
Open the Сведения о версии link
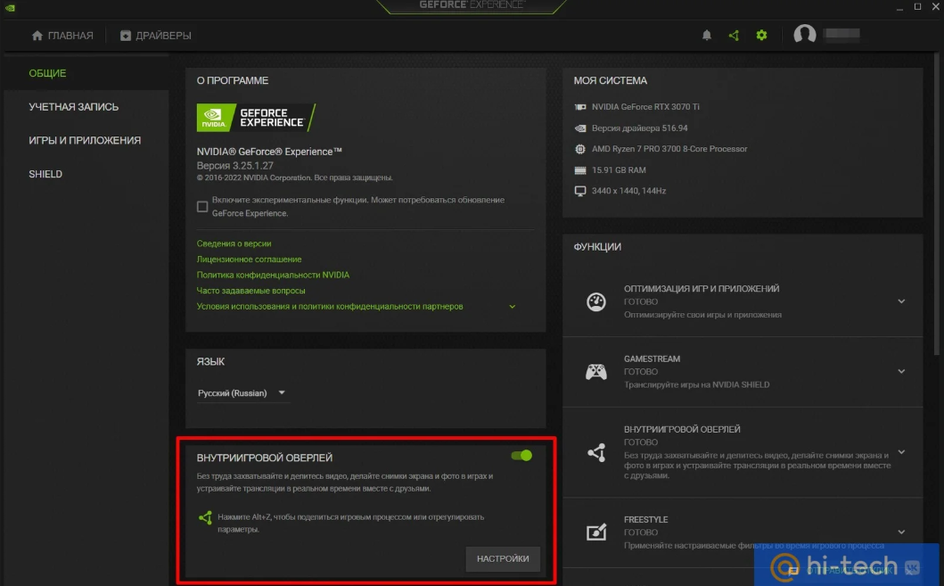click(x=234, y=243)
